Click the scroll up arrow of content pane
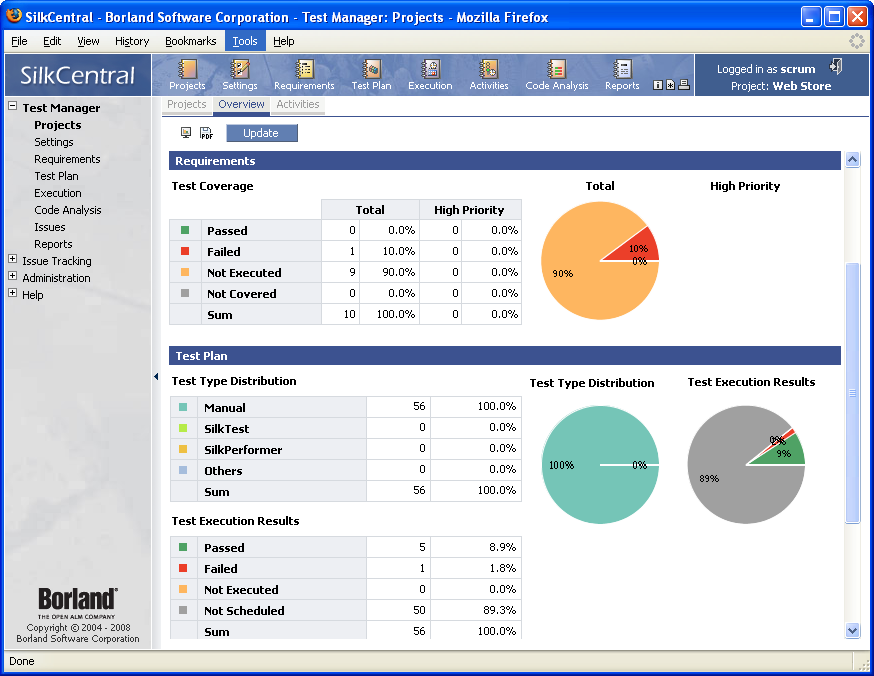Screen dimensions: 874x676 click(x=852, y=160)
